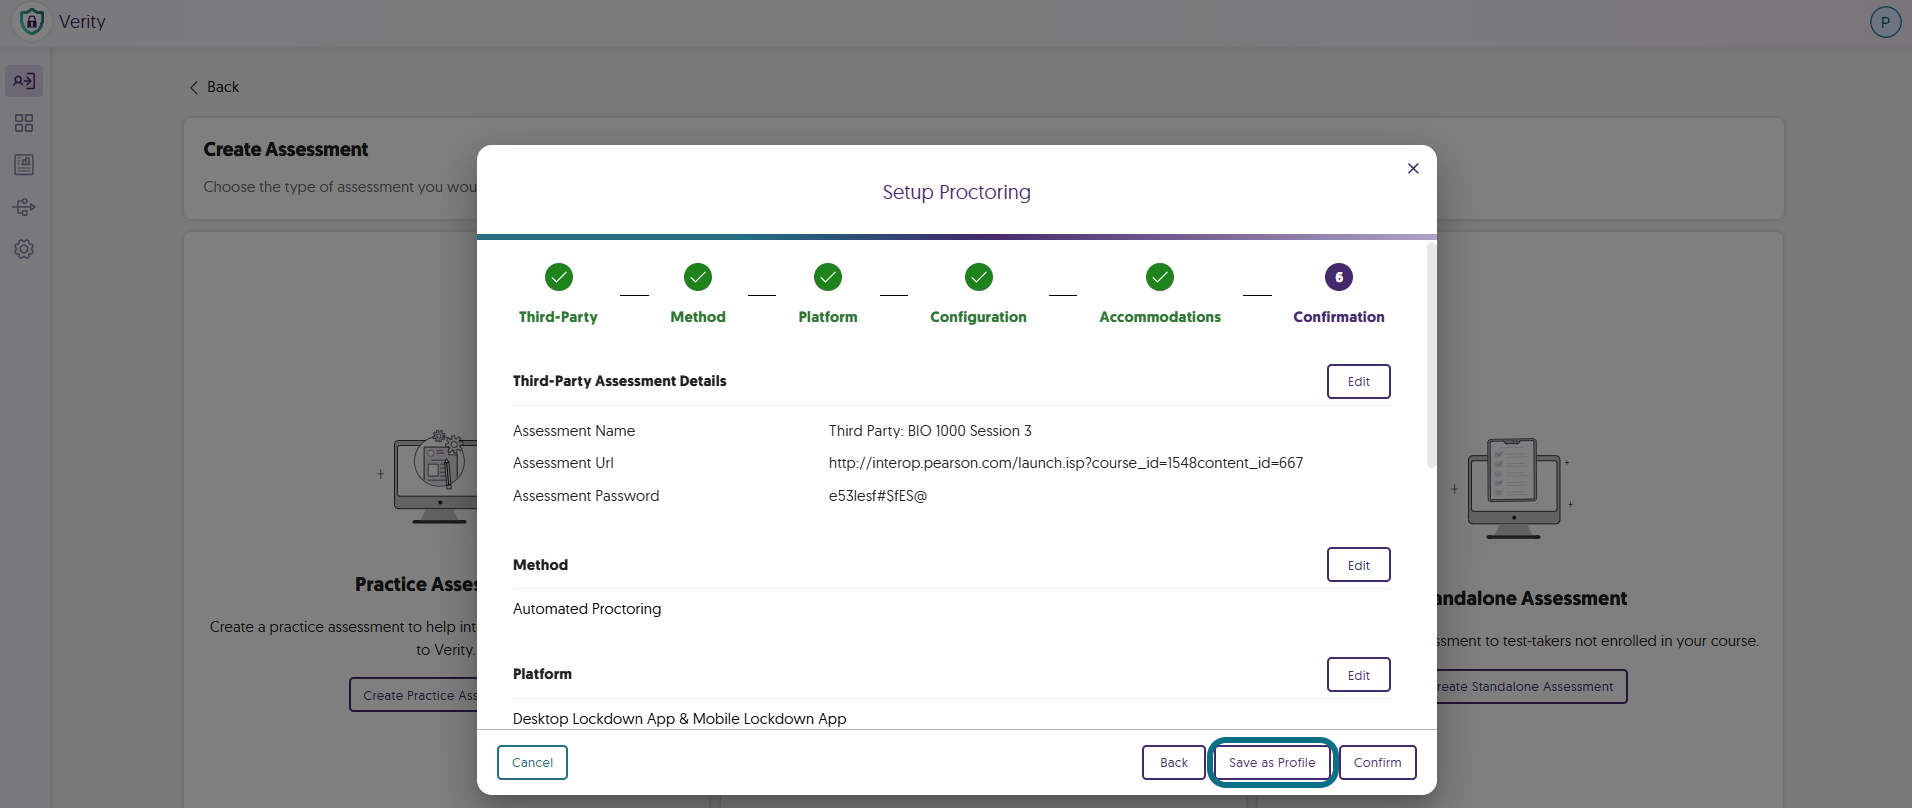Viewport: 1912px width, 808px height.
Task: Click the Verity shield logo
Action: click(32, 21)
